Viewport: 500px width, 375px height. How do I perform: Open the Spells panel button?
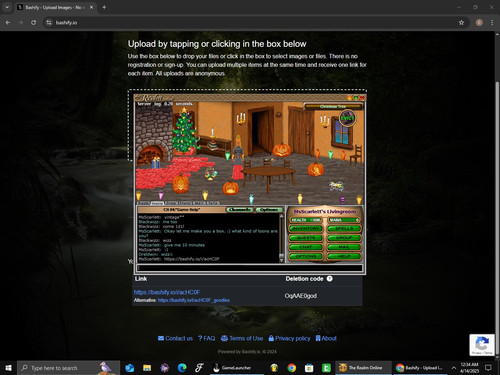344,229
